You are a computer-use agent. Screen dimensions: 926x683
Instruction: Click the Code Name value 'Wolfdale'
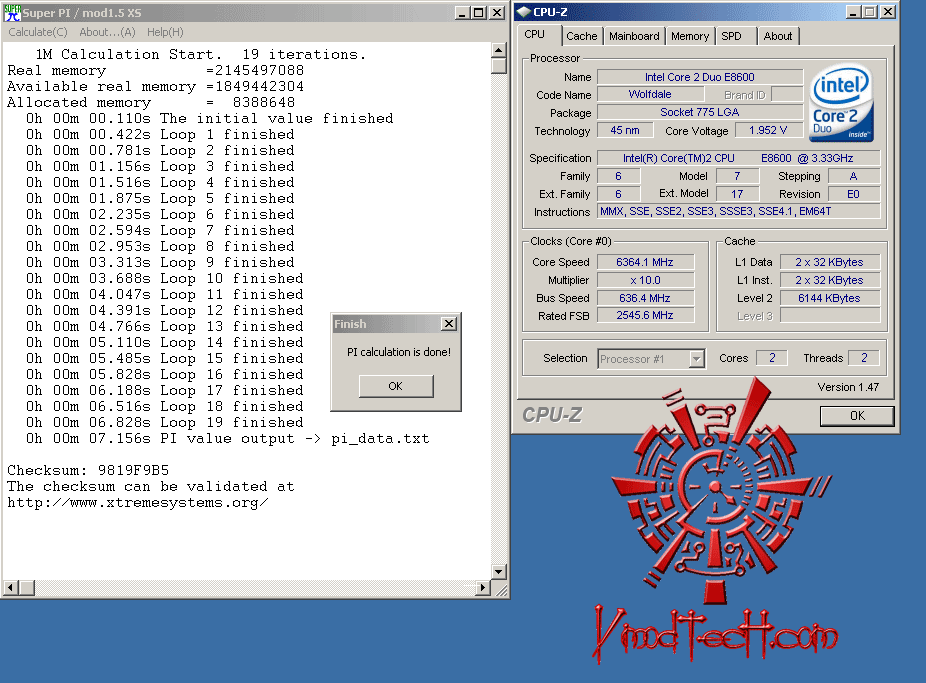click(x=650, y=94)
